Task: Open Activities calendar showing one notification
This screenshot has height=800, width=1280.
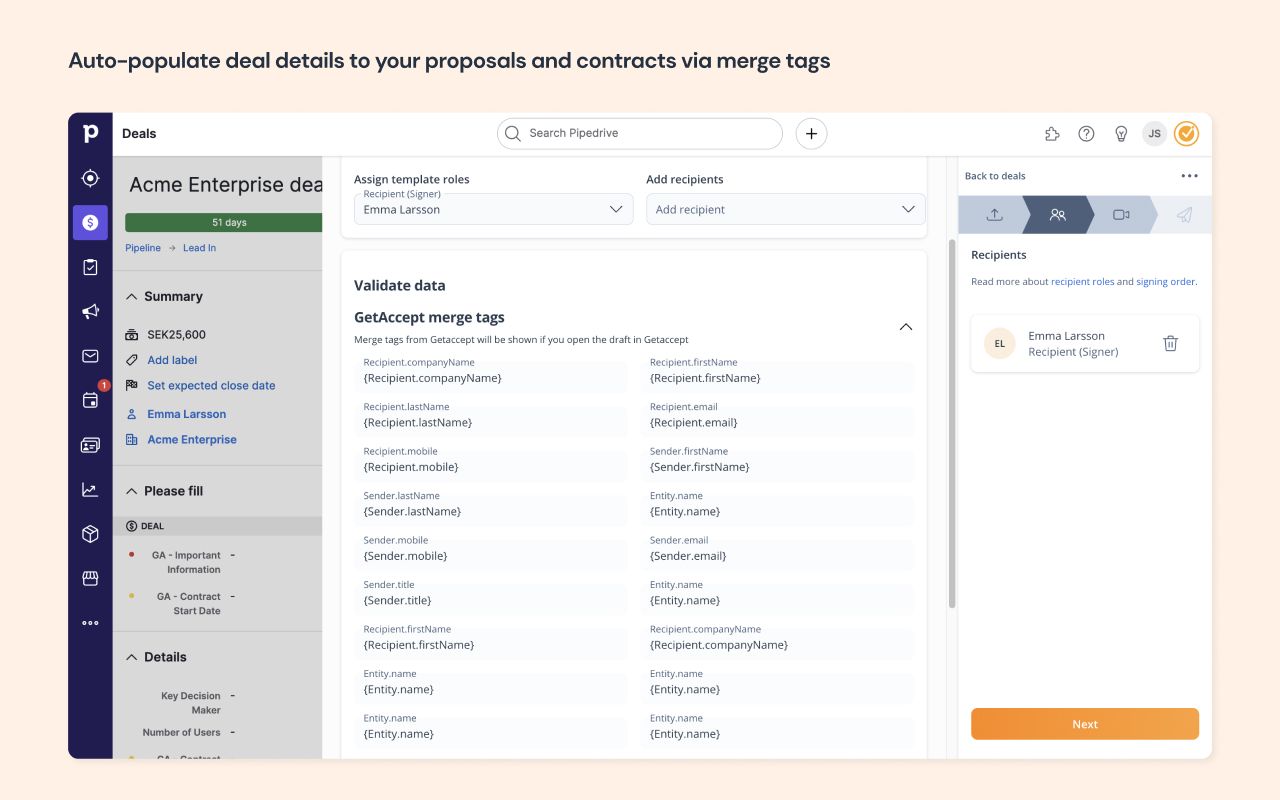Action: click(90, 400)
